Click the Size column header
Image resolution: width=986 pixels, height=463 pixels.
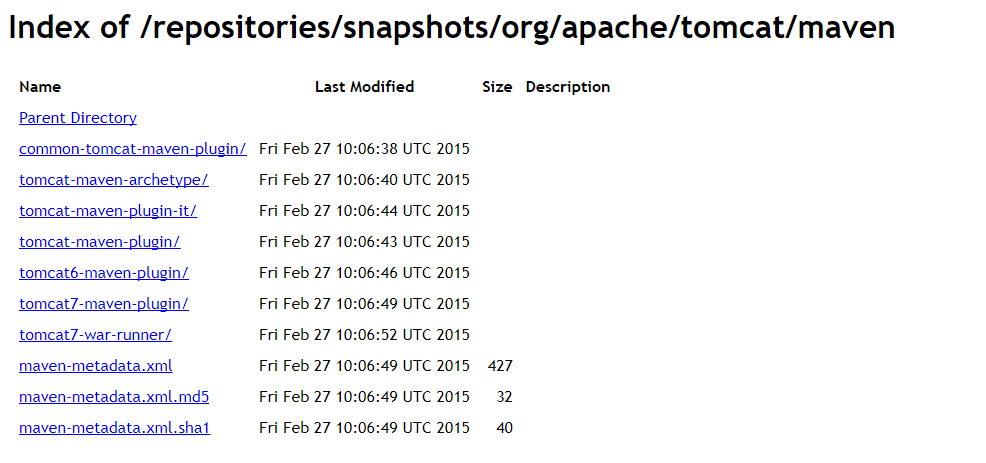pos(497,87)
